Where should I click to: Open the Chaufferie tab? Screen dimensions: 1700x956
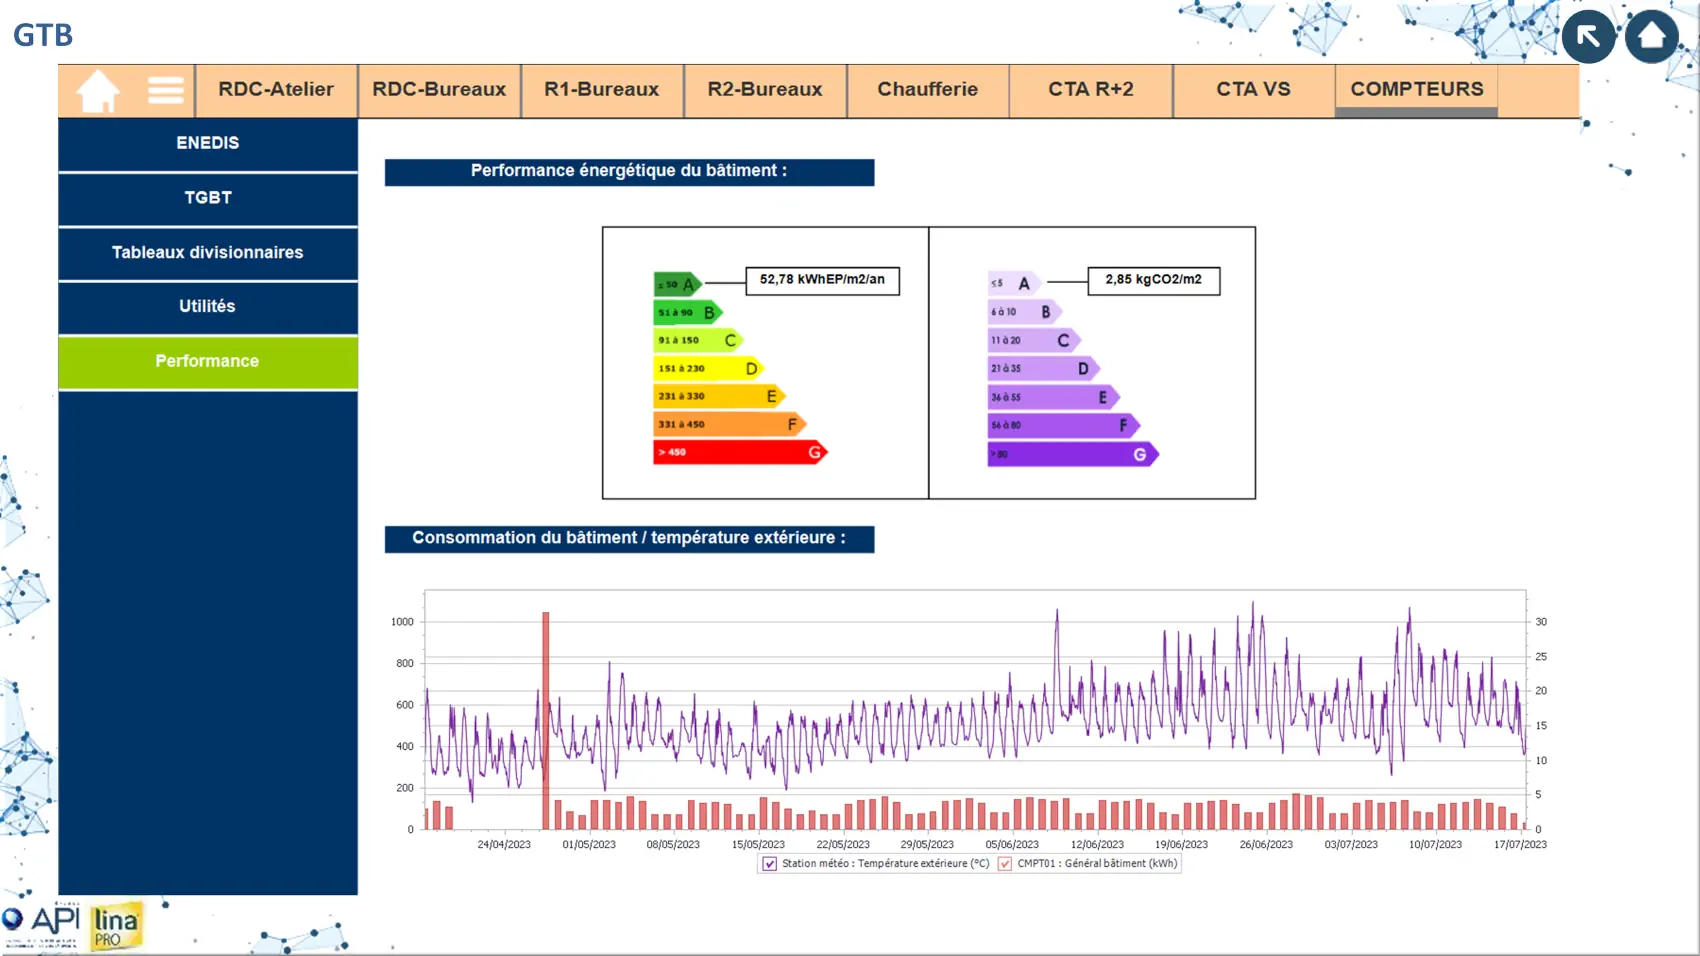[927, 90]
